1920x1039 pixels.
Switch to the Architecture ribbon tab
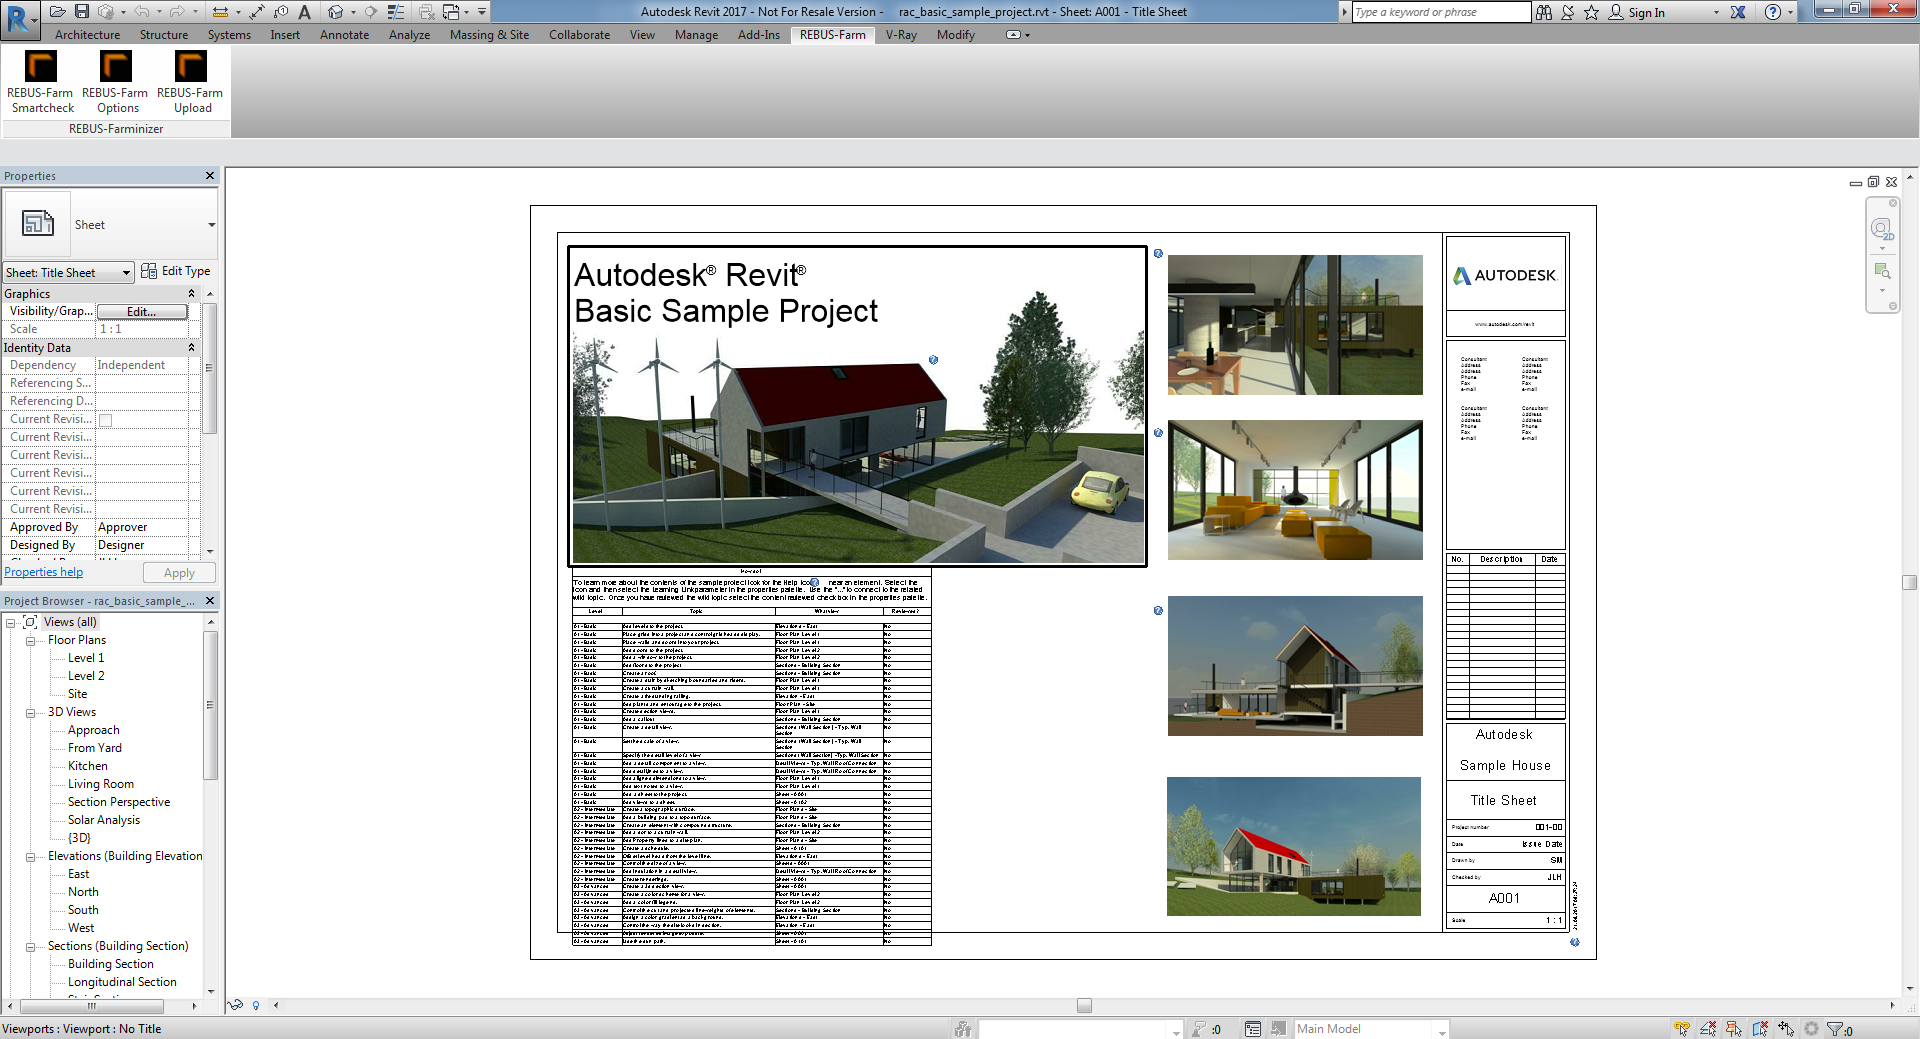[87, 35]
